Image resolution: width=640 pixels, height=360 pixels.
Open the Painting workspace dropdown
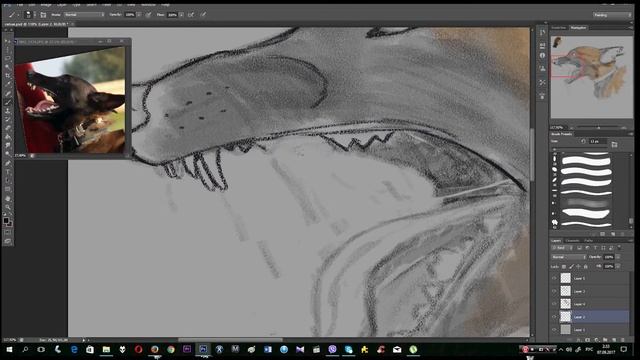[x=612, y=15]
